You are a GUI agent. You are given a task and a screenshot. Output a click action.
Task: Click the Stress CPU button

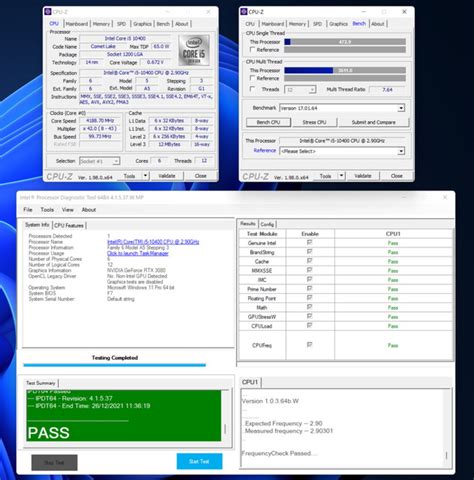tap(314, 122)
